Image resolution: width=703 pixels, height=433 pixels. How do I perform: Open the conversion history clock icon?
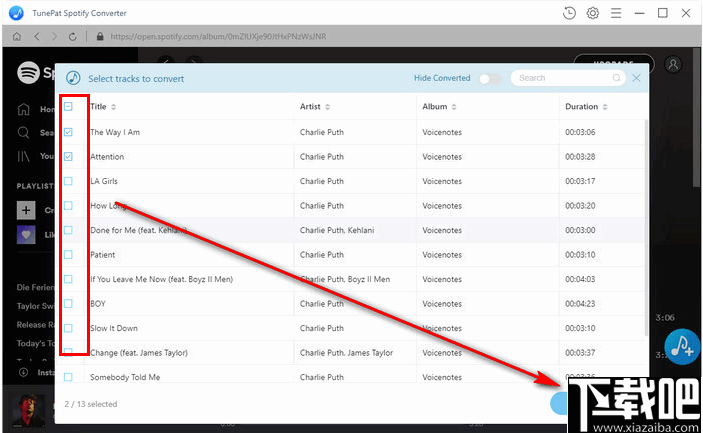click(569, 13)
